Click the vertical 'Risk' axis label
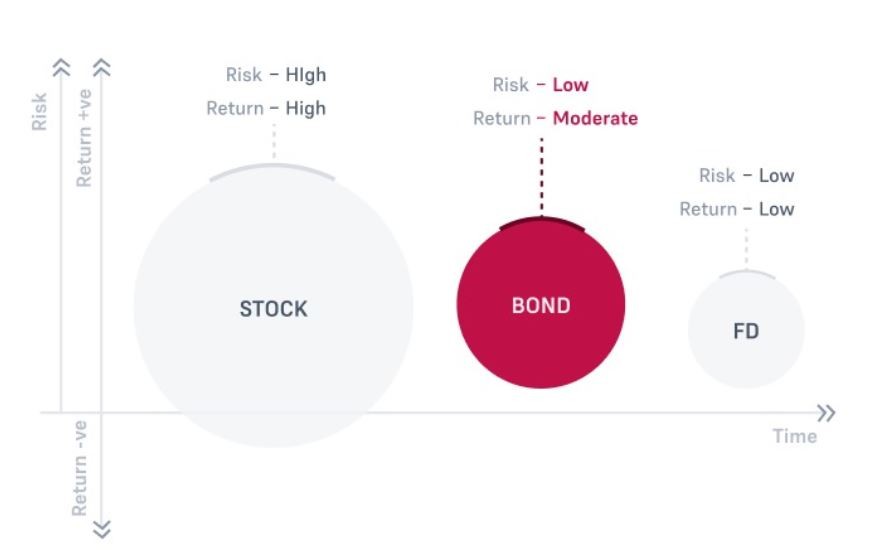871x550 pixels. [x=39, y=112]
